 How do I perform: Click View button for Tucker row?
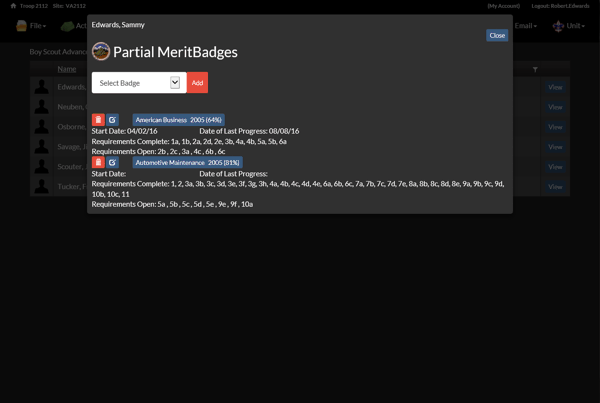(555, 186)
